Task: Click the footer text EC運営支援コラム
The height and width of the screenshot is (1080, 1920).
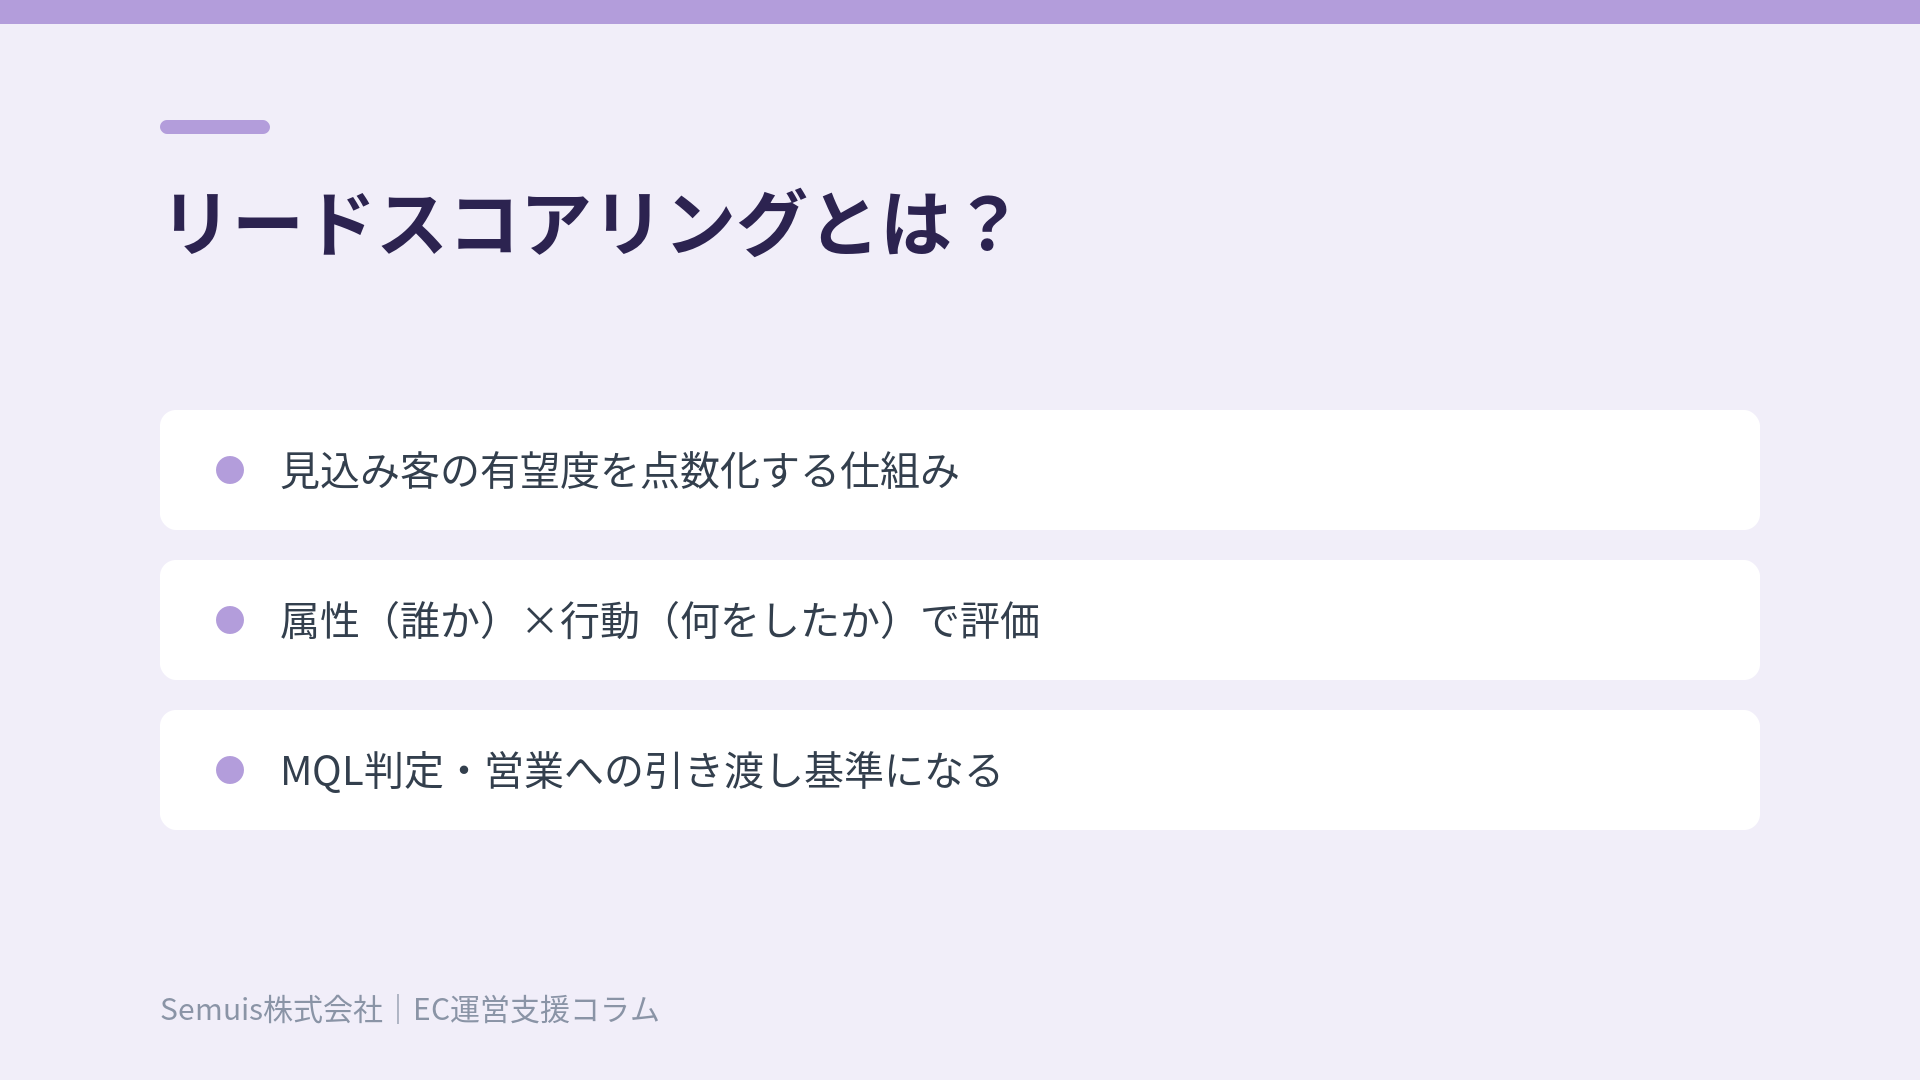Action: 536,1009
